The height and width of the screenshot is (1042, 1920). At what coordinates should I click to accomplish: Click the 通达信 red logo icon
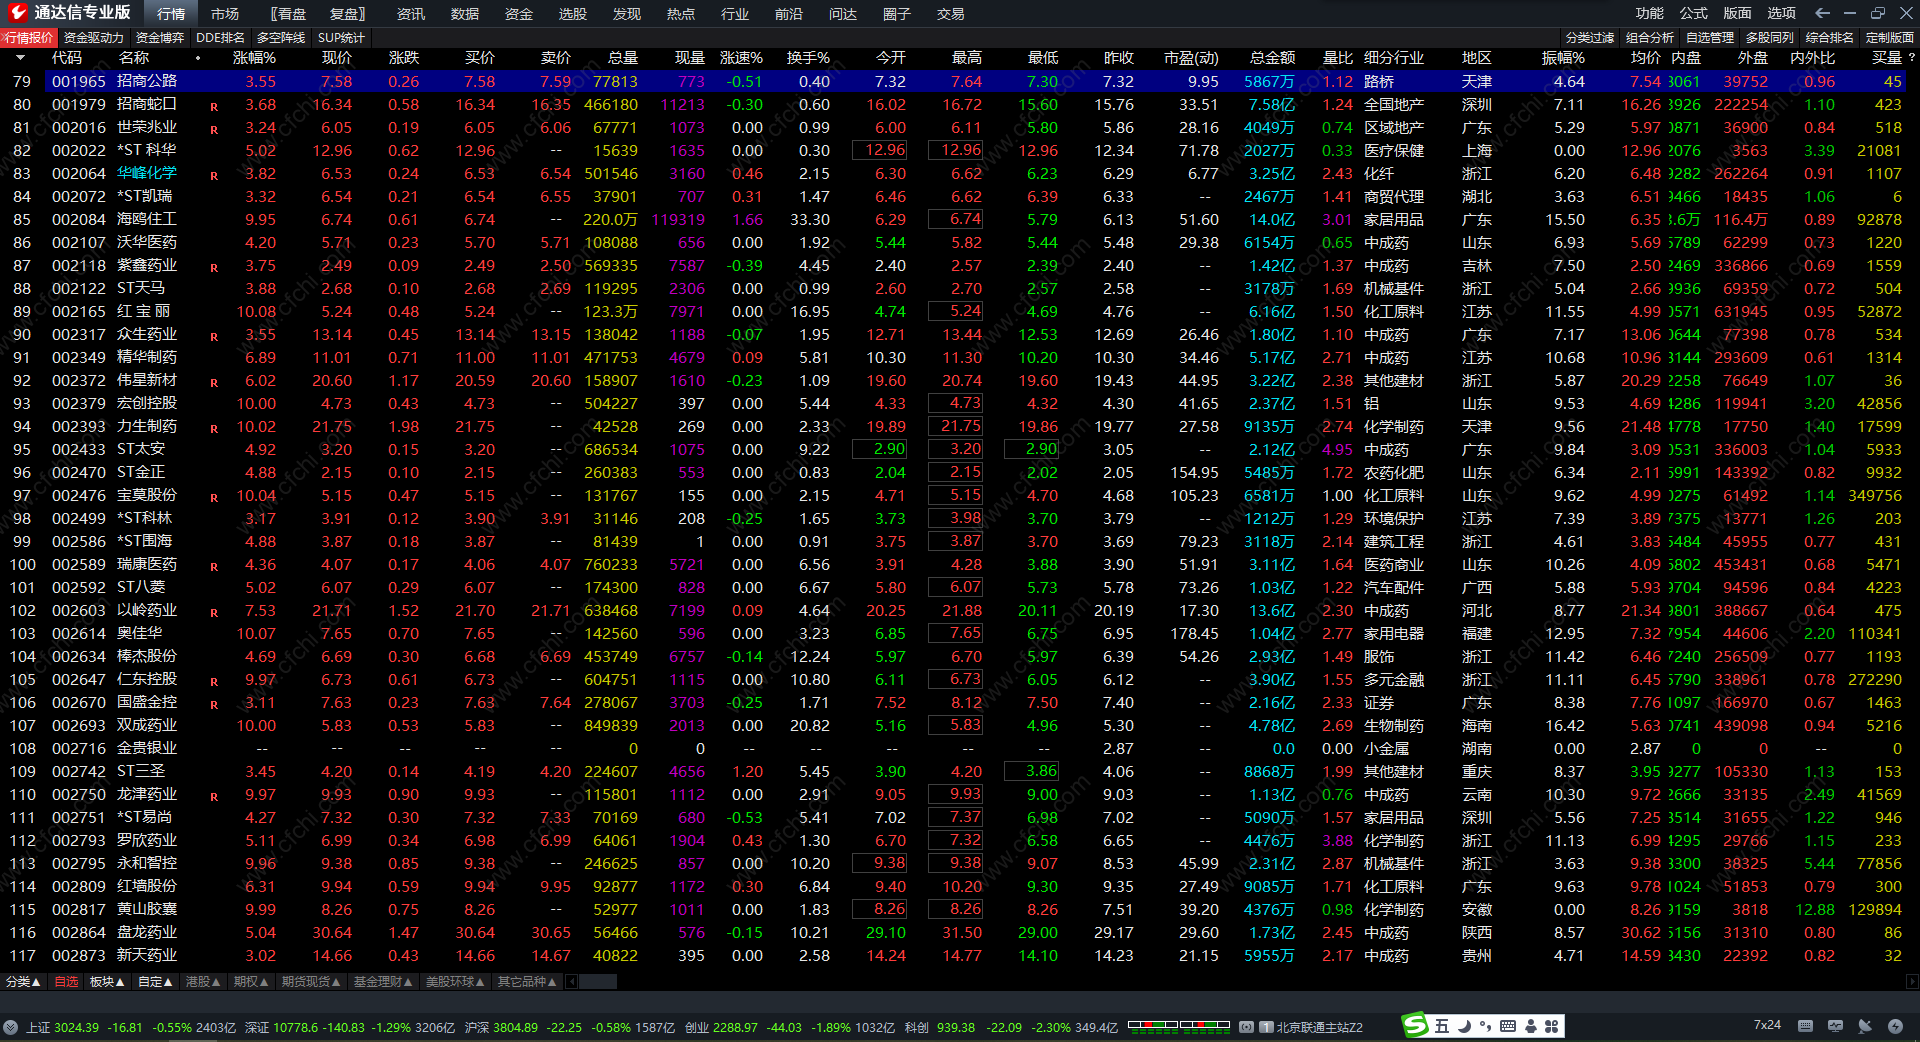tap(18, 13)
